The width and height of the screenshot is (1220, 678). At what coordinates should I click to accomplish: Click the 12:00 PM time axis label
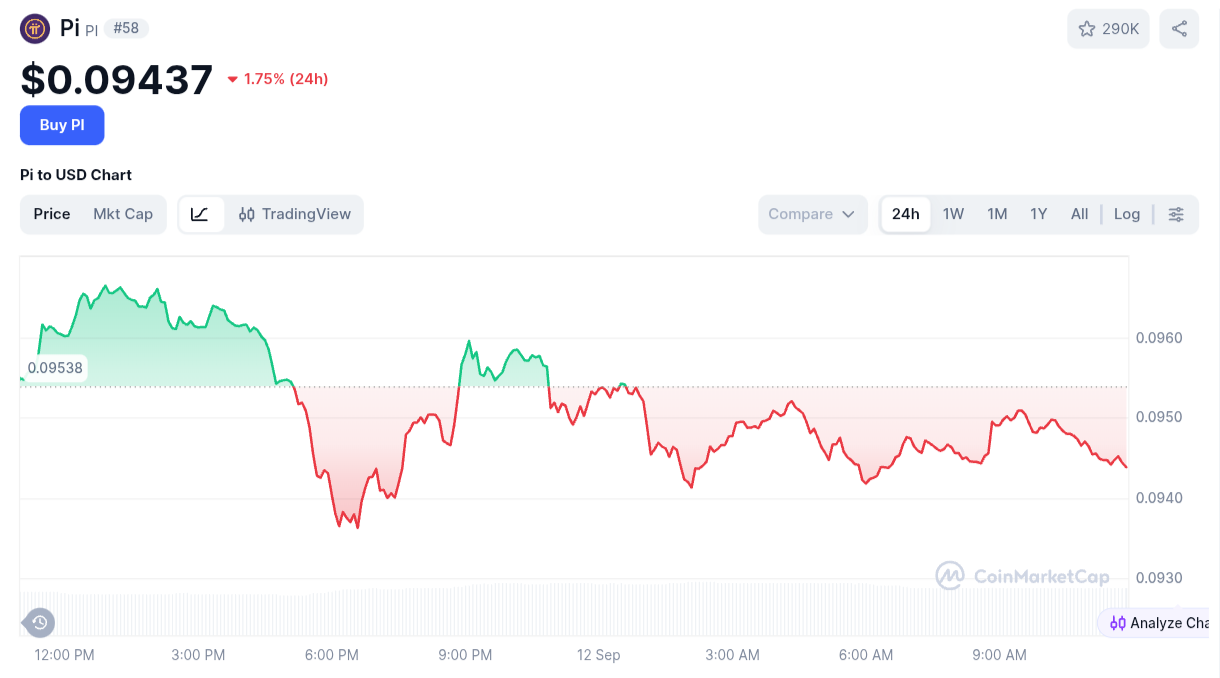[x=64, y=655]
